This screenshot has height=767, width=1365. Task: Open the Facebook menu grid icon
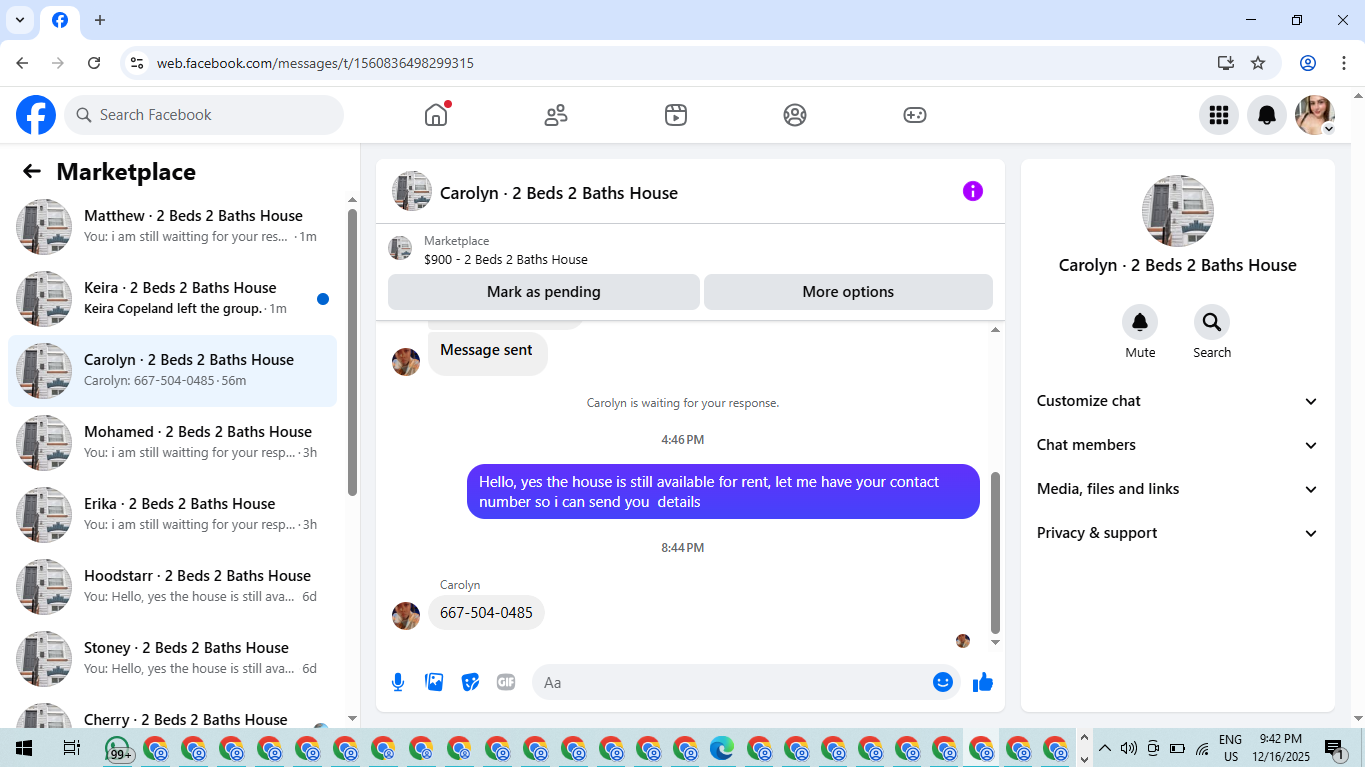coord(1219,115)
